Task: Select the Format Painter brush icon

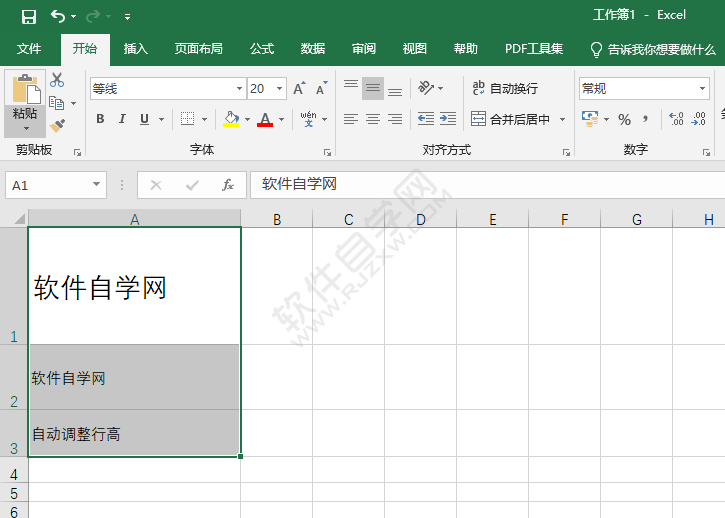Action: 57,125
